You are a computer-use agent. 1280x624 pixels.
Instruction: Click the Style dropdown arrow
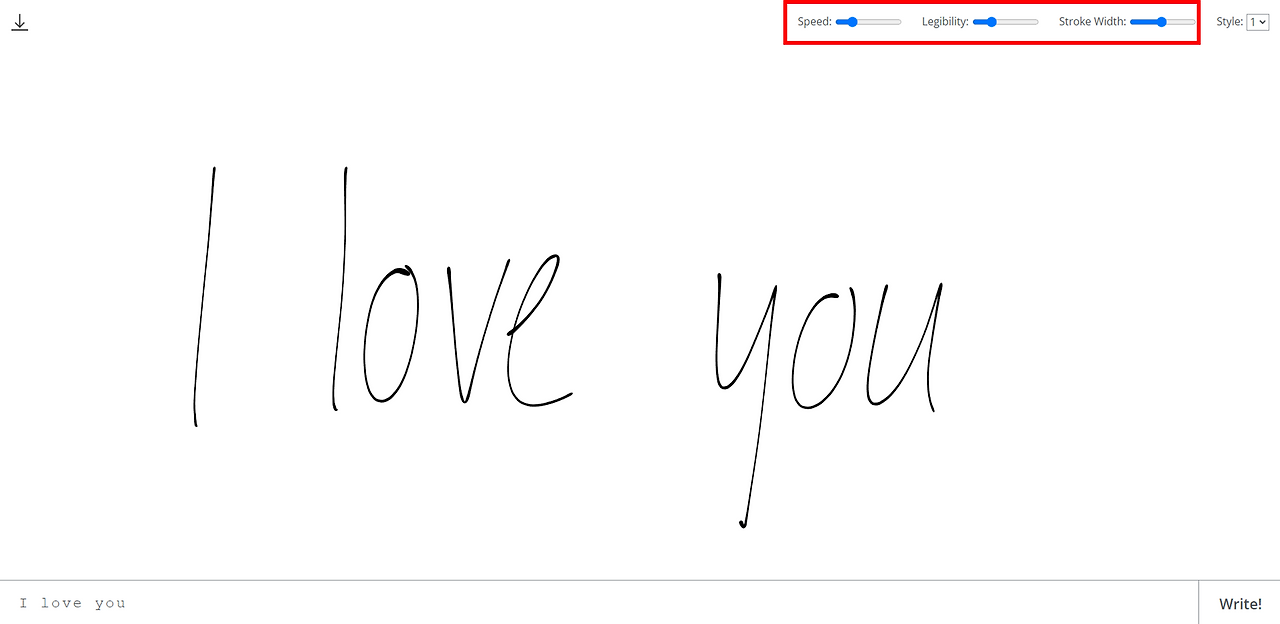pos(1263,21)
